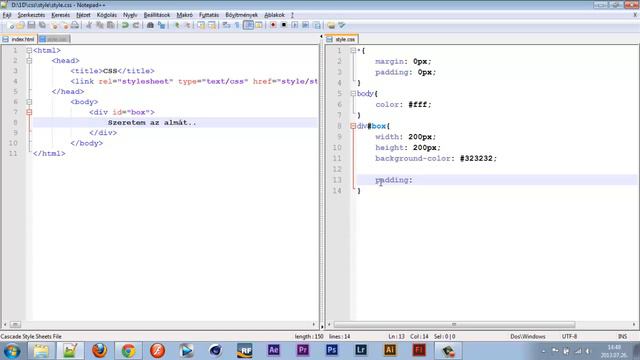
Task: Click the "background-color: #323232;" line
Action: 436,158
